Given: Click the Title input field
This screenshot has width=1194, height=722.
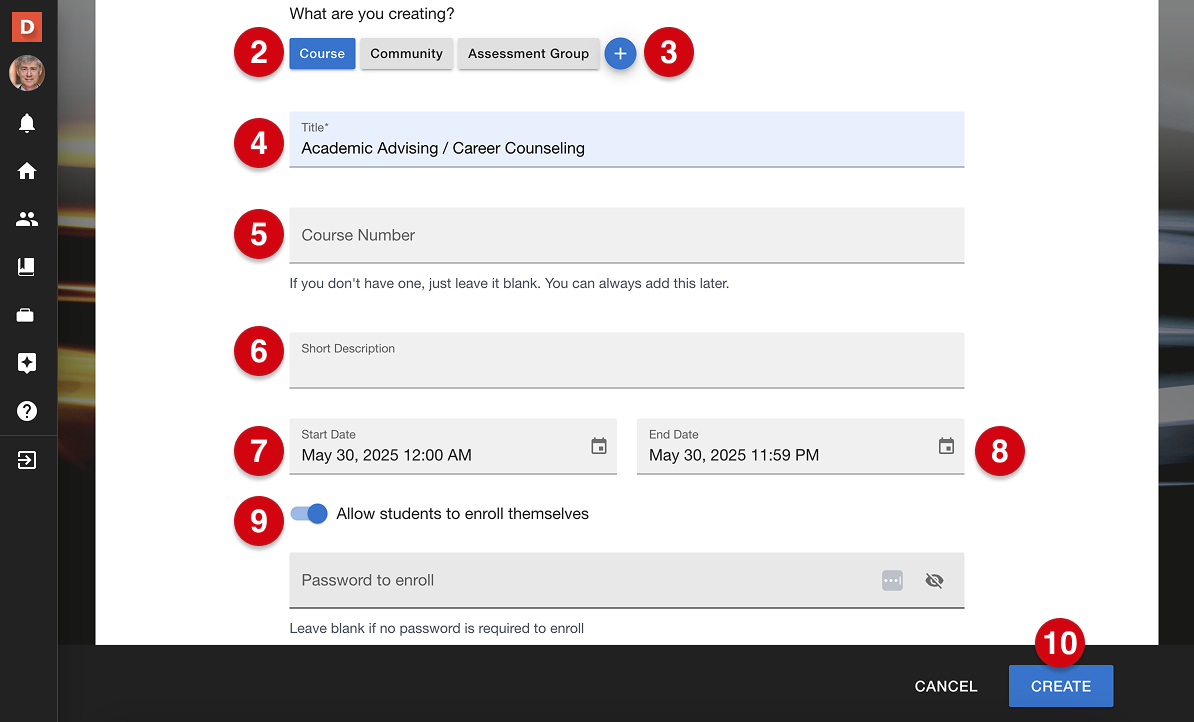Looking at the screenshot, I should coord(627,139).
